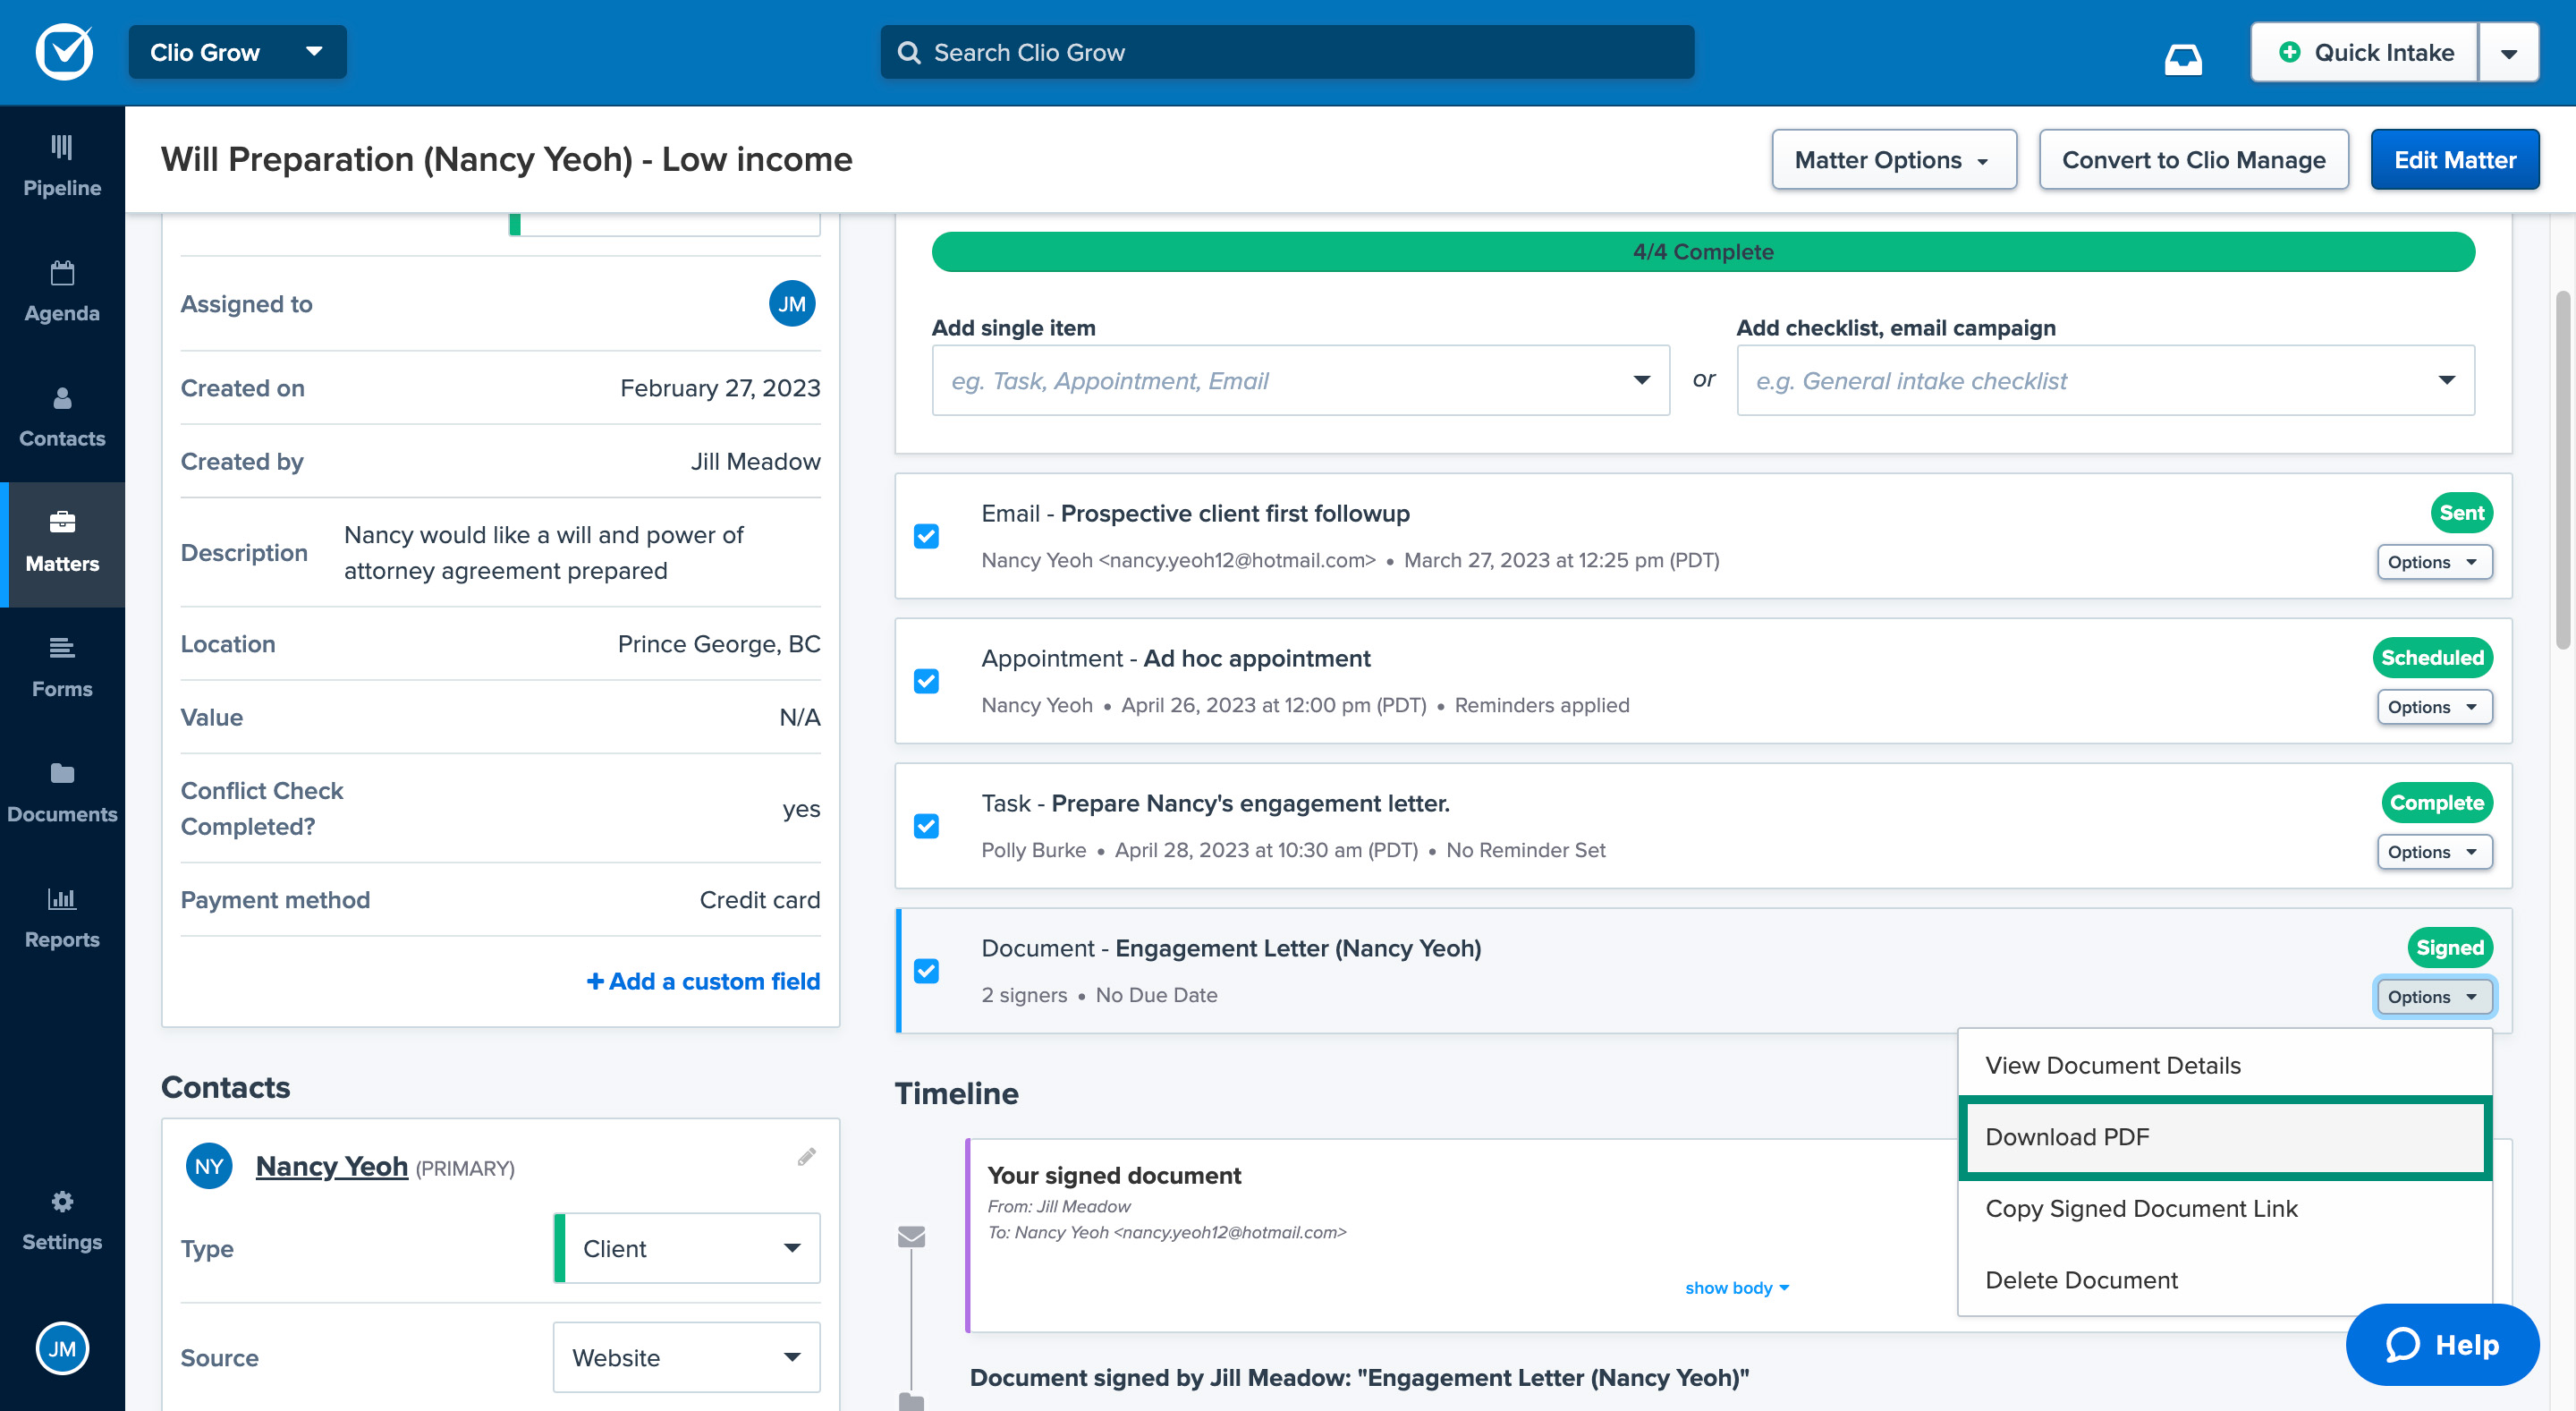Image resolution: width=2576 pixels, height=1411 pixels.
Task: Open Options for the engagement letter task
Action: 2433,852
